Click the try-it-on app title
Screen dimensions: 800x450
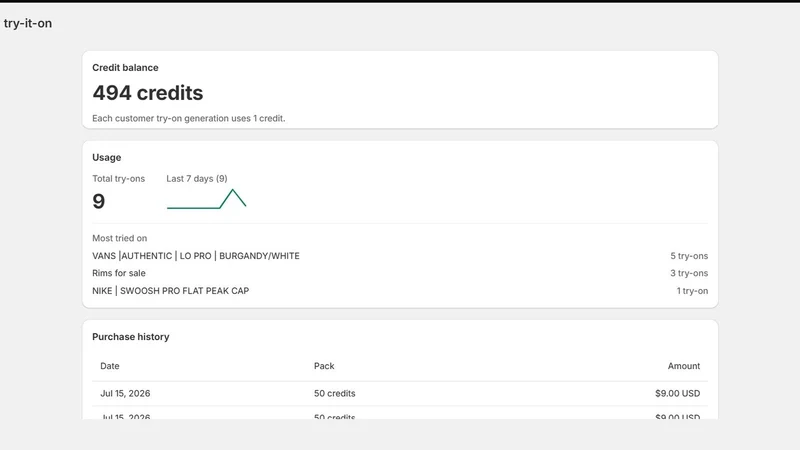point(28,23)
